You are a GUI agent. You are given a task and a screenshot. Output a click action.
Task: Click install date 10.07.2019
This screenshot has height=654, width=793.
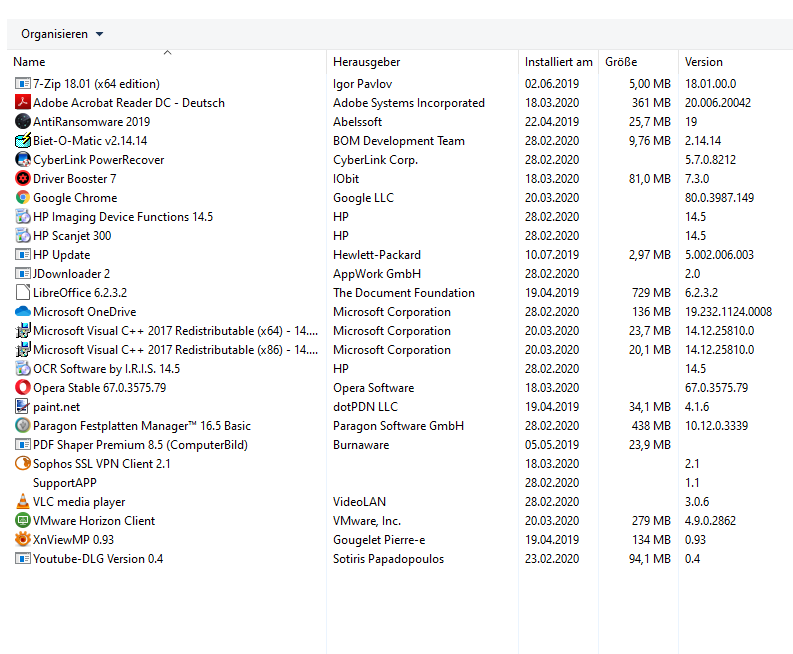(x=552, y=254)
